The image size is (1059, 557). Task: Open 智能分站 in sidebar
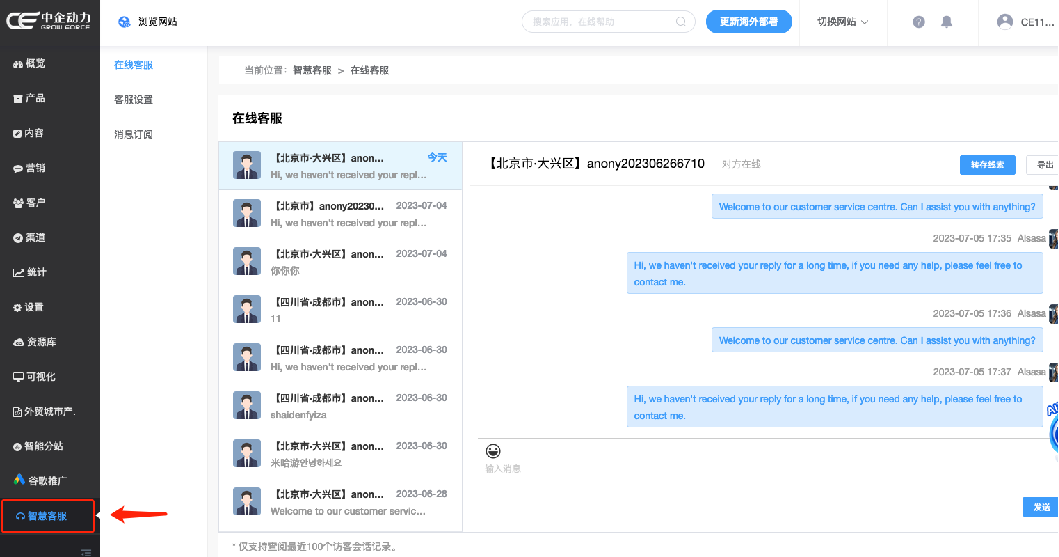38,446
